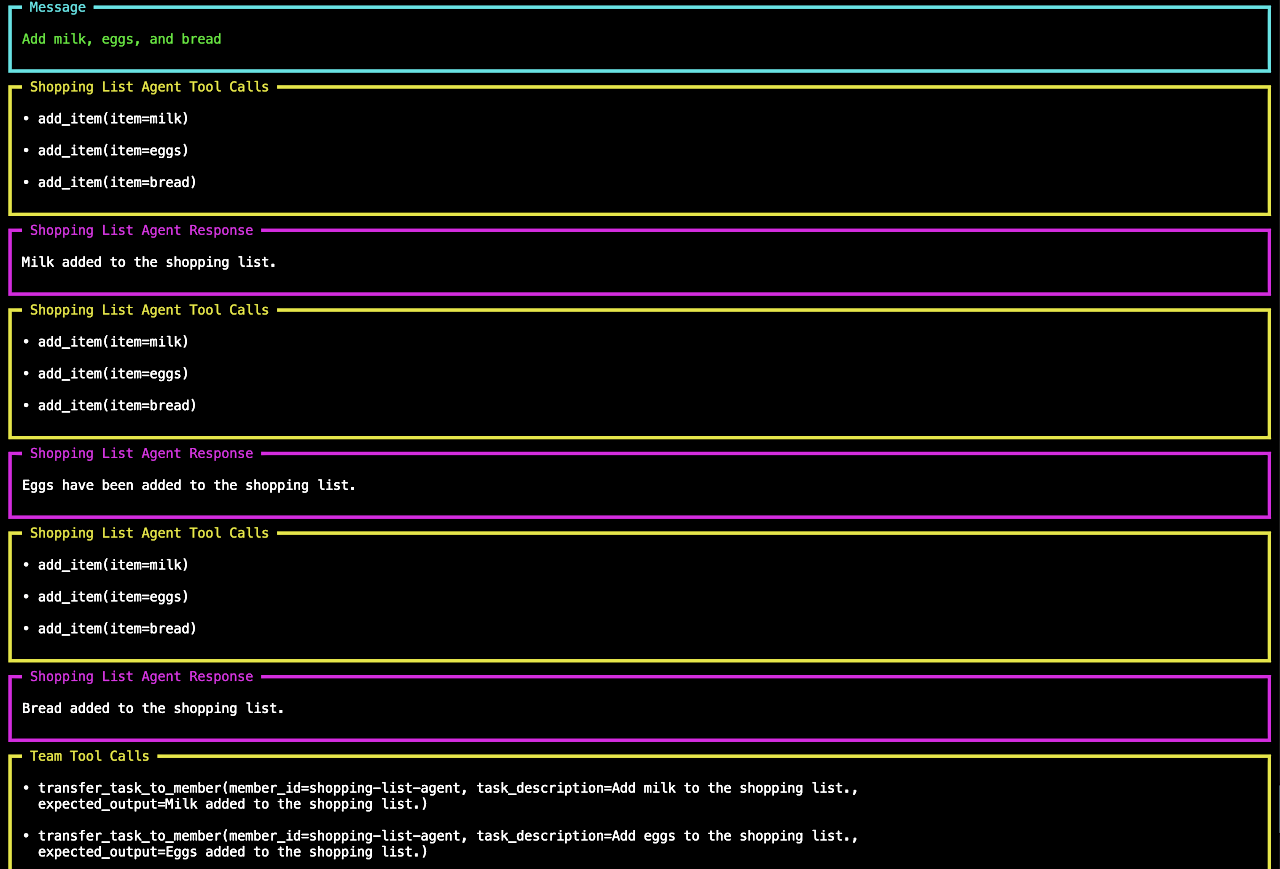Click transfer_task_to_member line with "Add eggs to the shopping list"
The image size is (1280, 869).
click(448, 836)
